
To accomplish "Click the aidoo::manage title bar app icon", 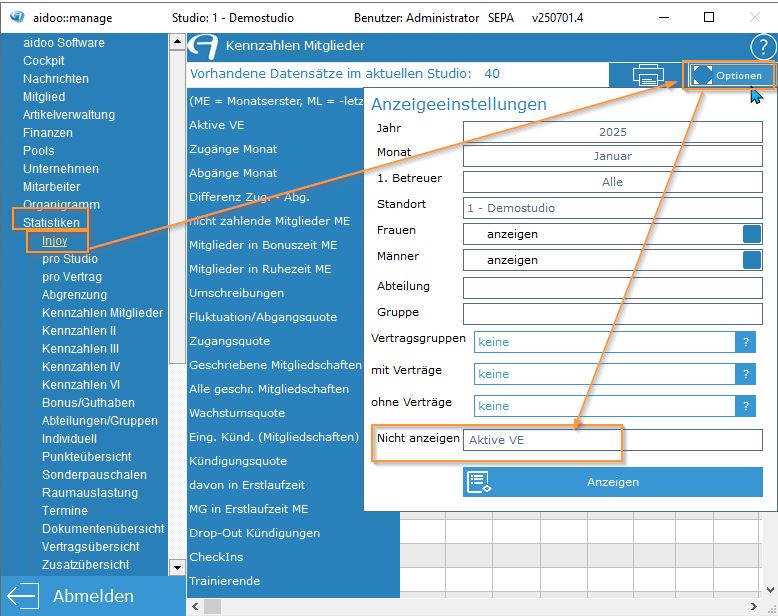I will point(17,17).
